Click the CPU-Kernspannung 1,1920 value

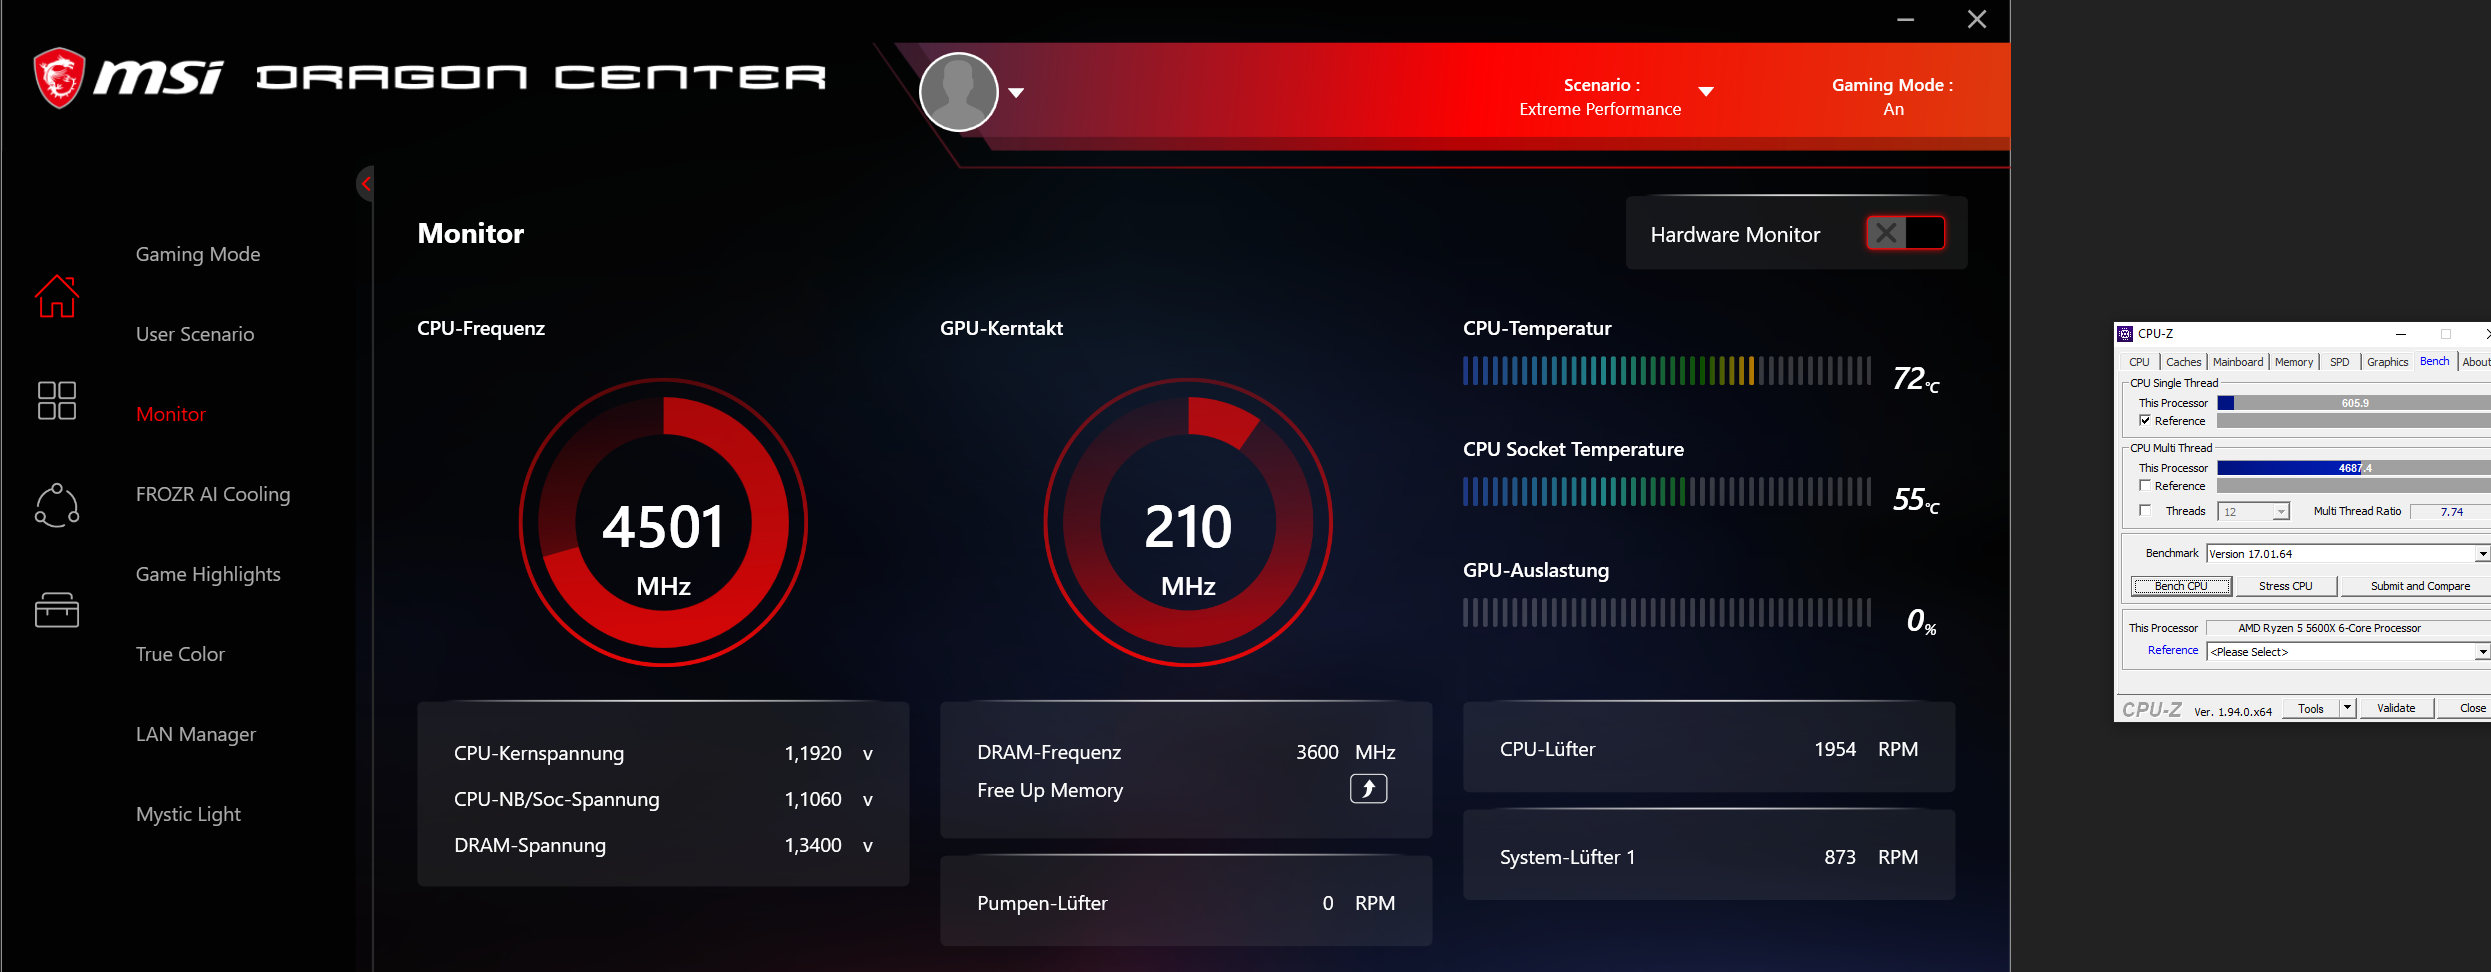click(813, 753)
